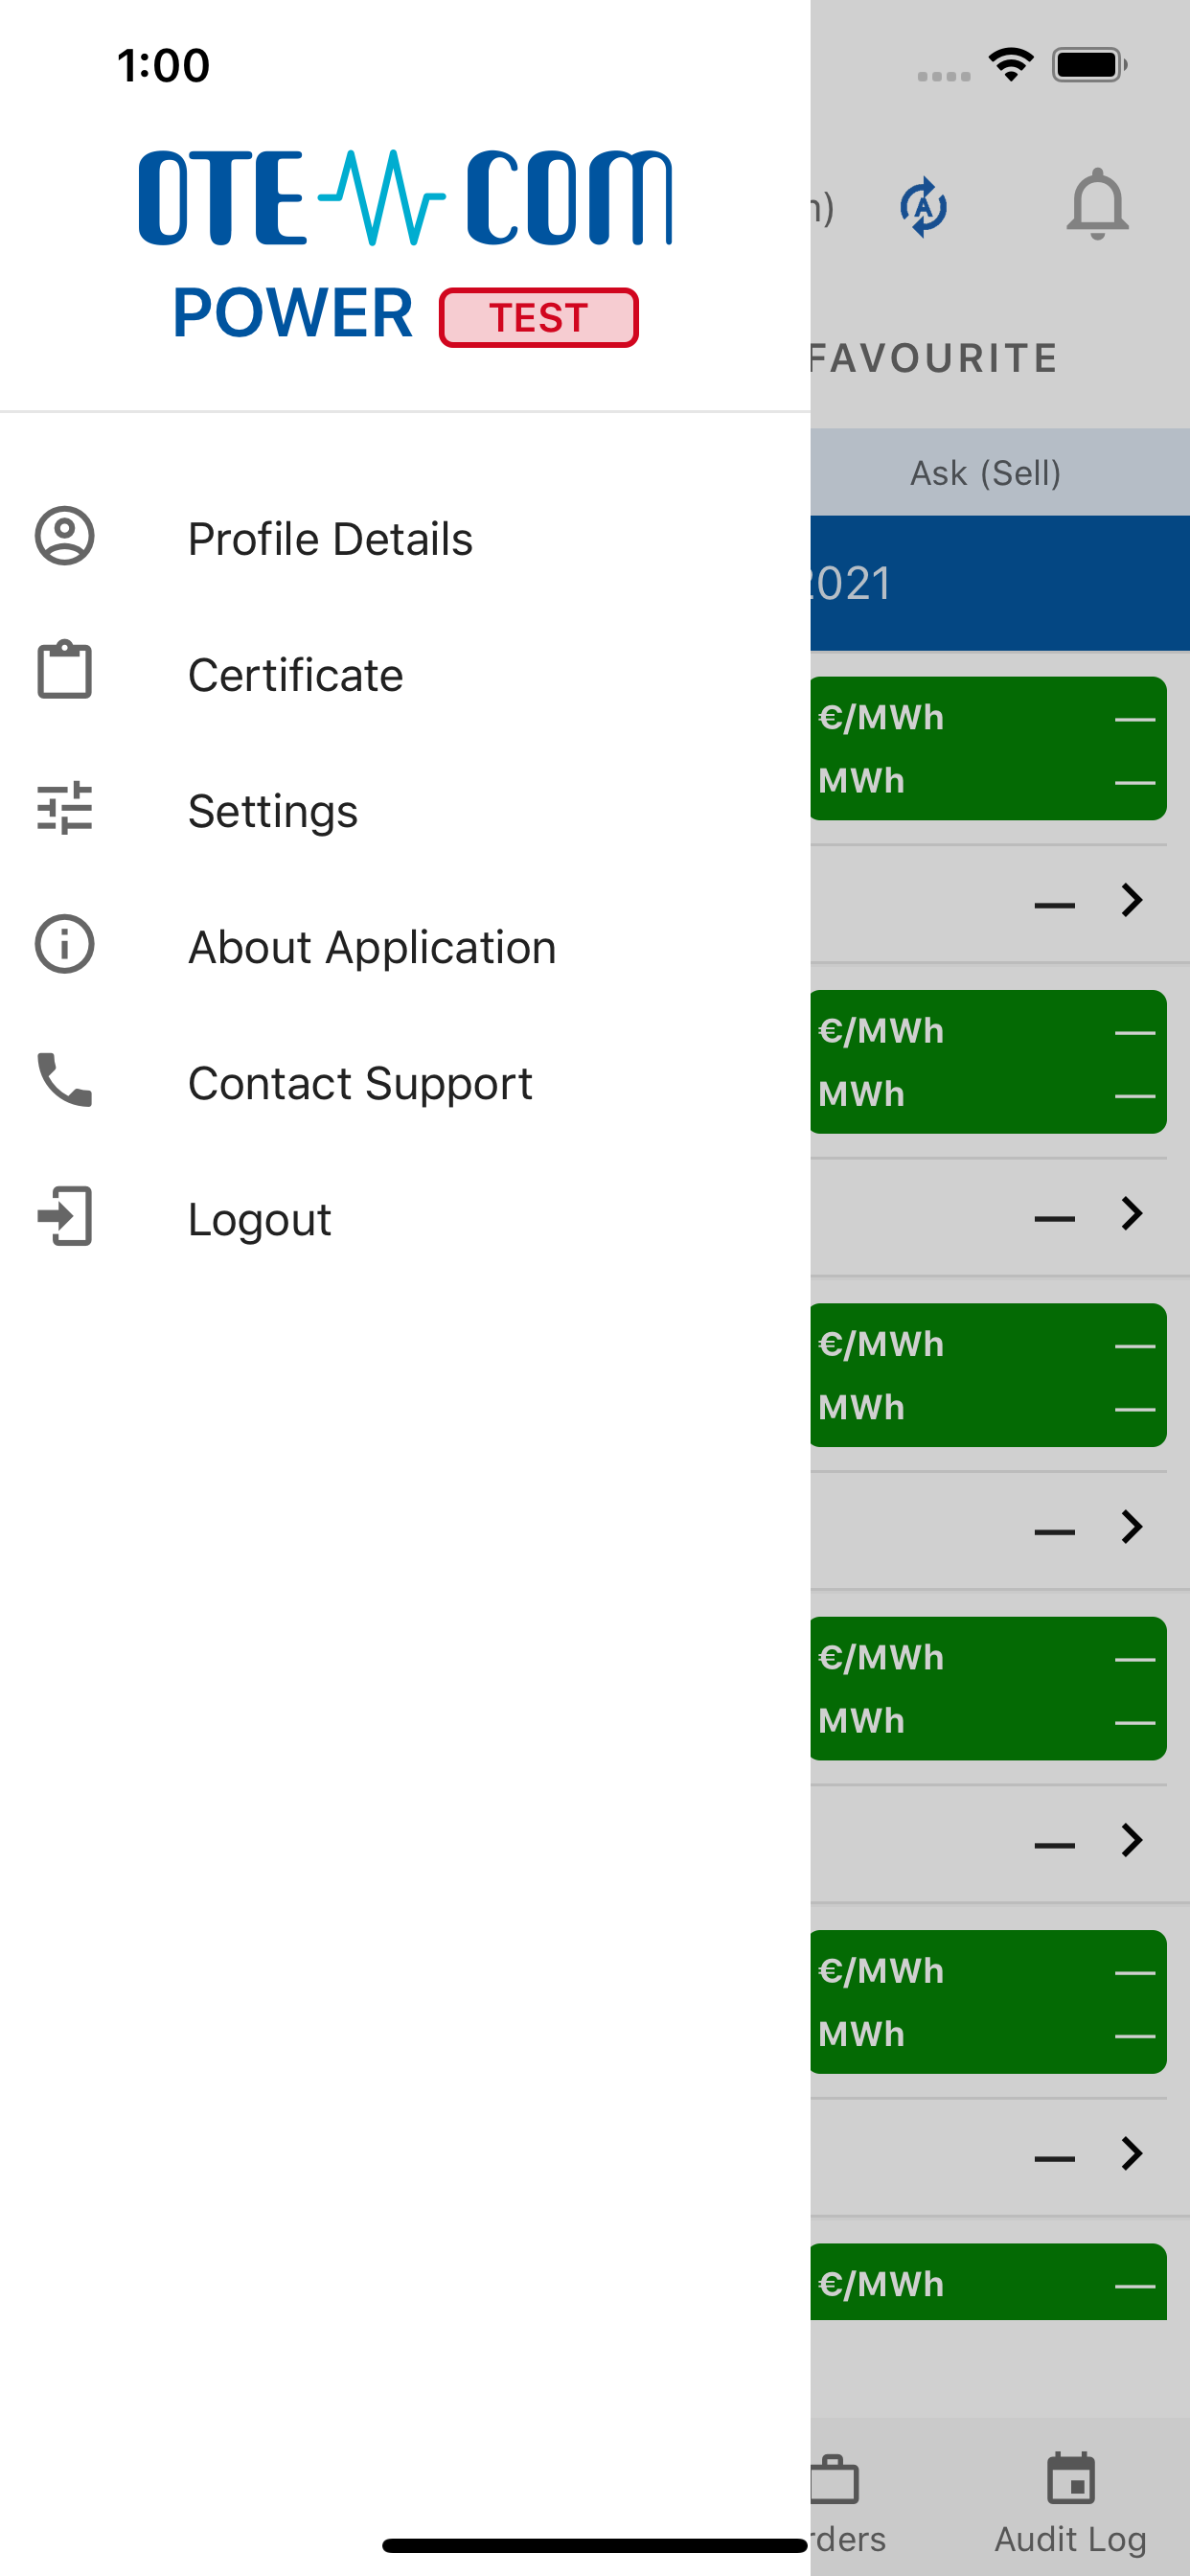1190x2576 pixels.
Task: Tap the third green ask price card
Action: click(x=987, y=1374)
